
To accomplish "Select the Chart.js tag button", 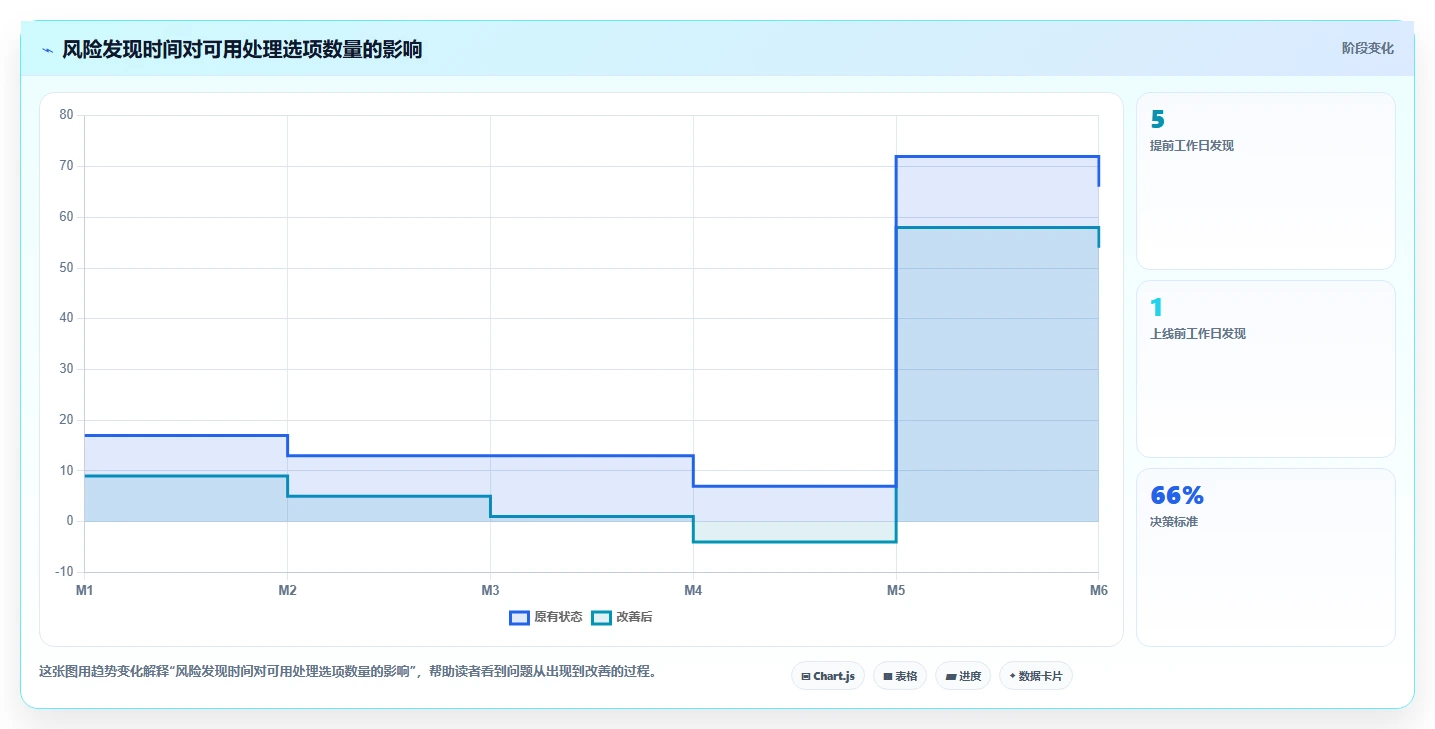I will click(x=828, y=676).
